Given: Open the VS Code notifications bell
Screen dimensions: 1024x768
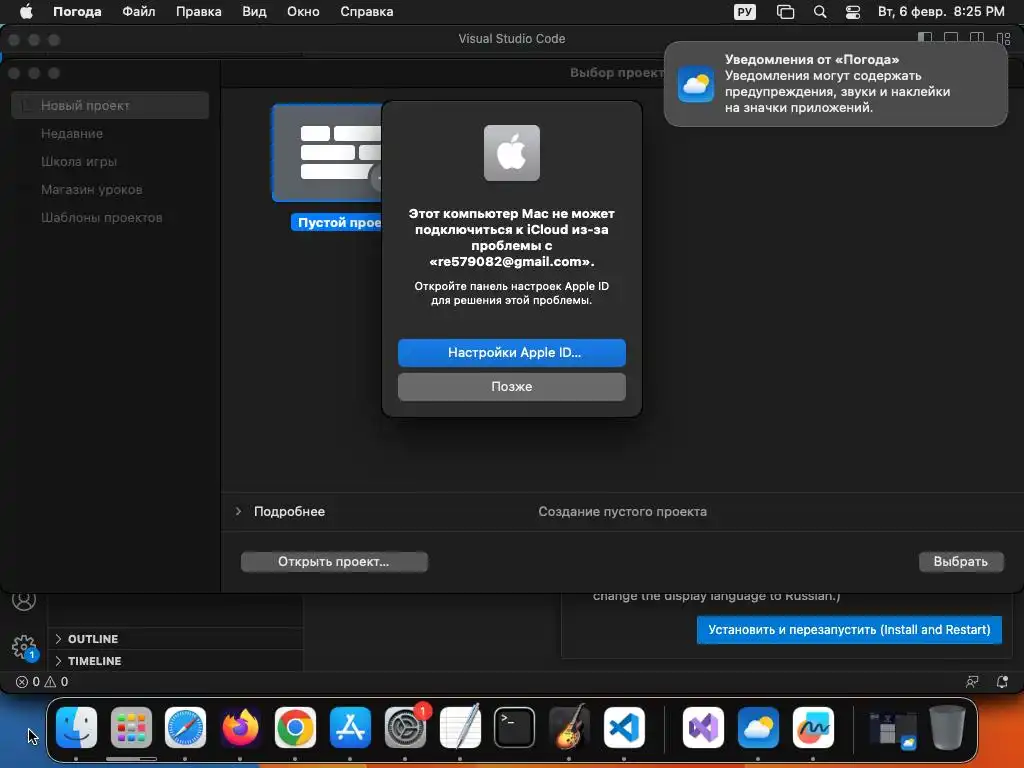Looking at the screenshot, I should (x=1002, y=682).
